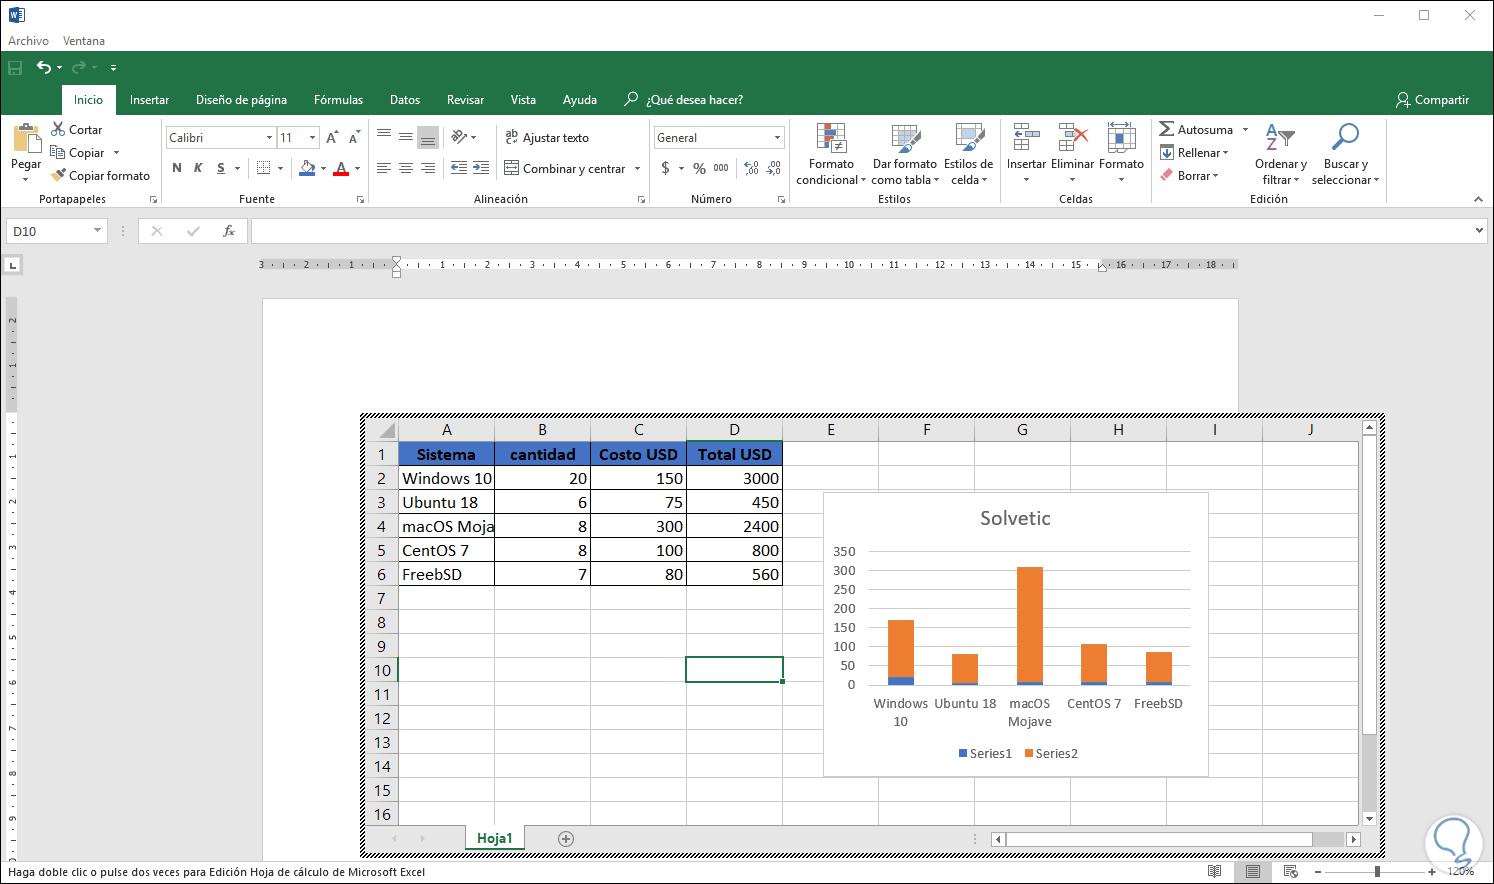
Task: Switch to the Fórmulas tab
Action: (x=338, y=100)
